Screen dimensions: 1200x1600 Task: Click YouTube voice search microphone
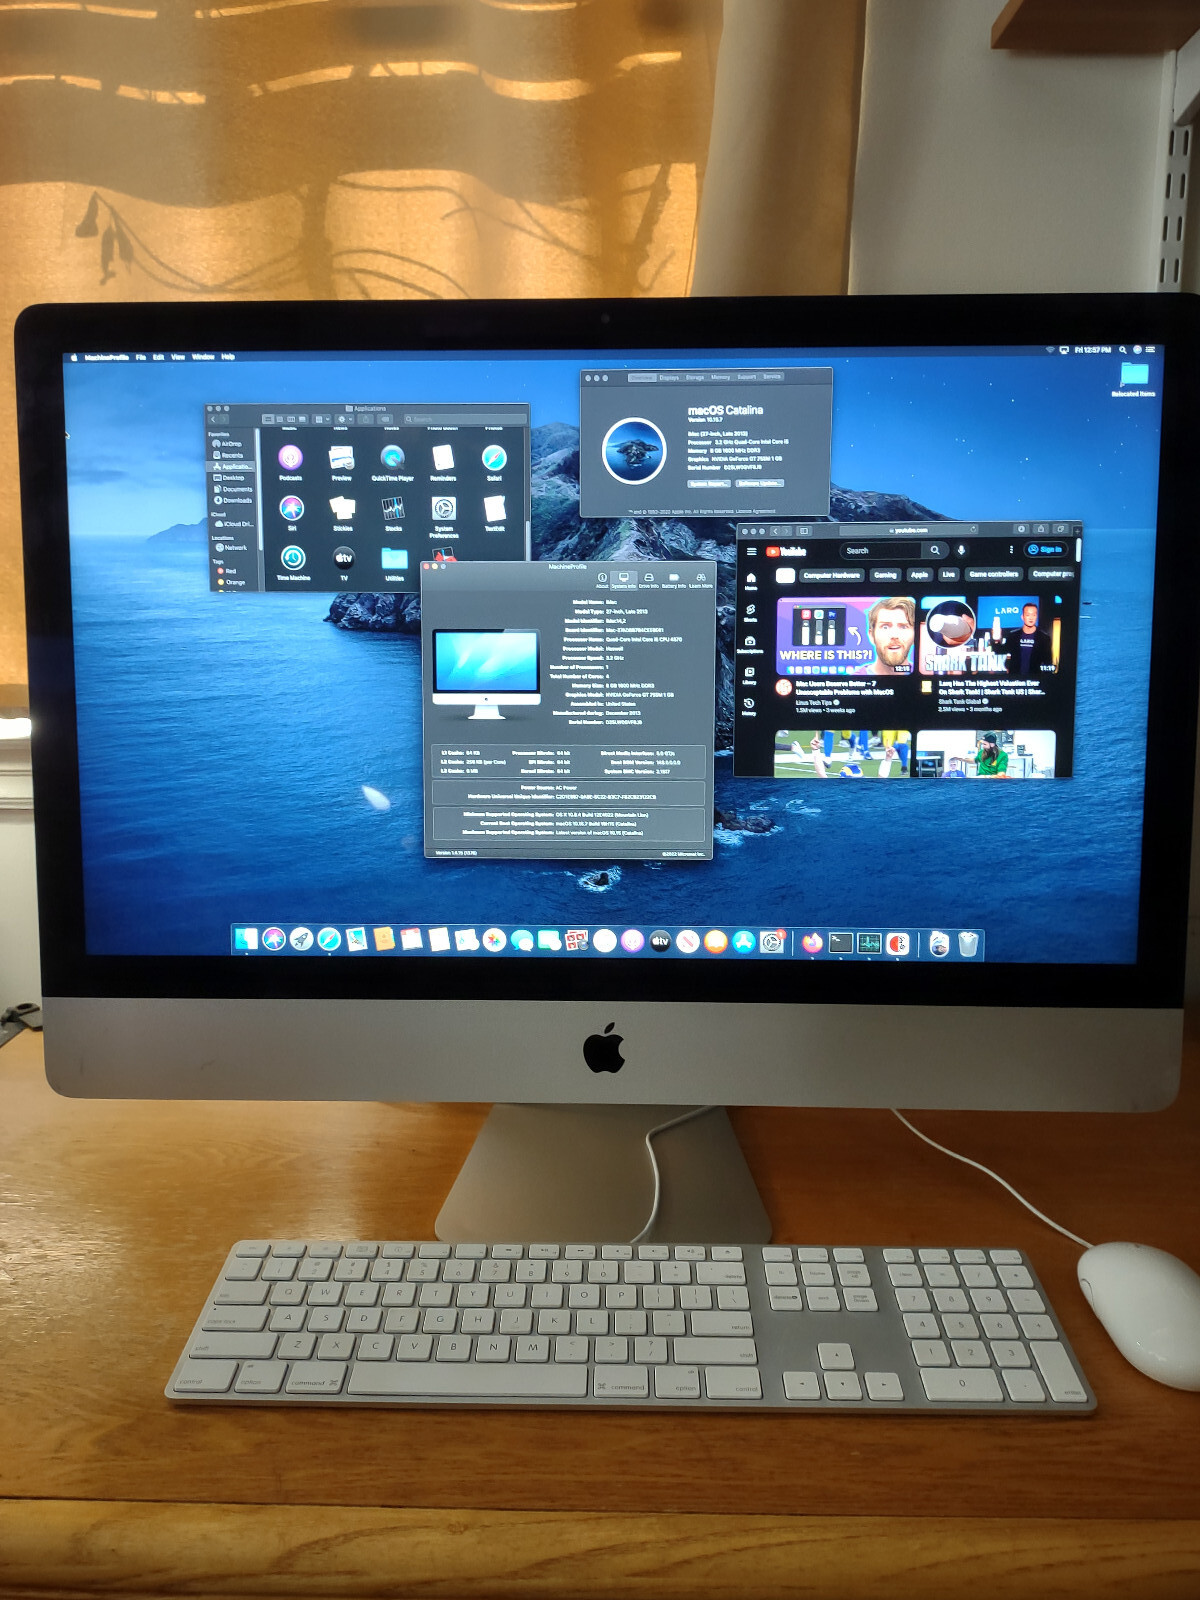pos(961,550)
